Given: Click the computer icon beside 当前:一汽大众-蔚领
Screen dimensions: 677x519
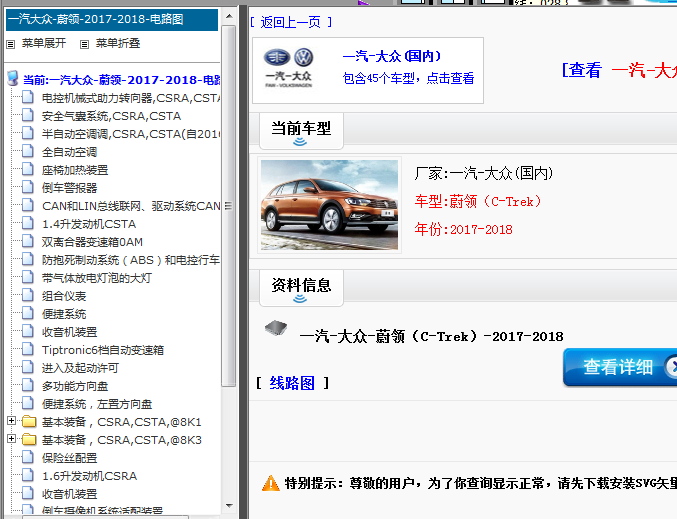Looking at the screenshot, I should (x=13, y=79).
